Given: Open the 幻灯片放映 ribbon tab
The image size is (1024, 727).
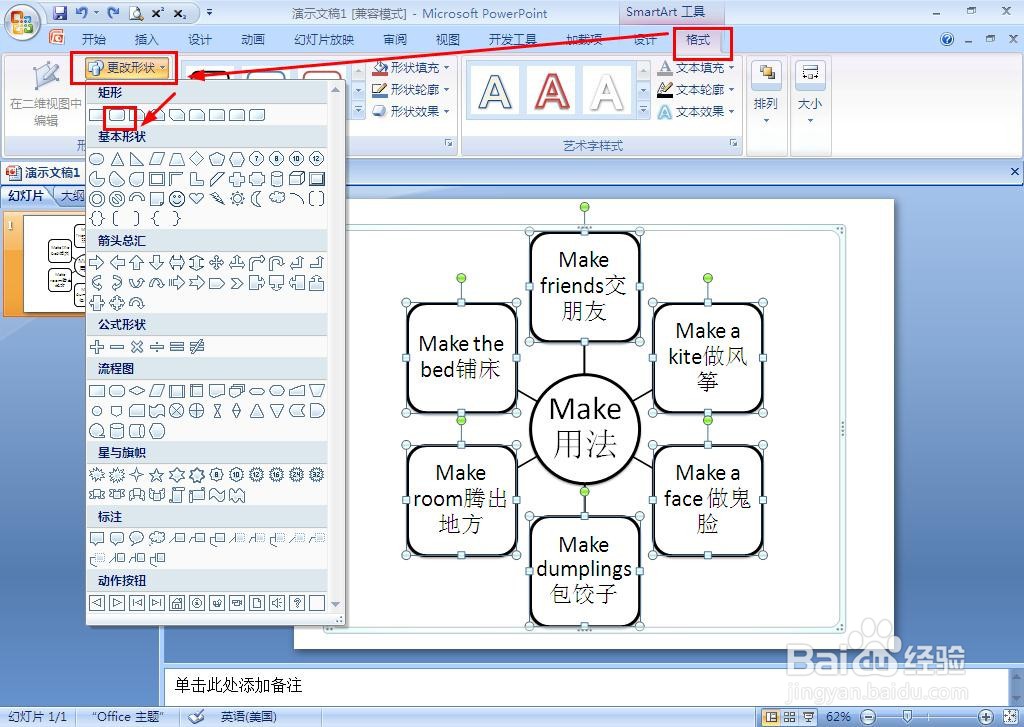Looking at the screenshot, I should coord(324,40).
